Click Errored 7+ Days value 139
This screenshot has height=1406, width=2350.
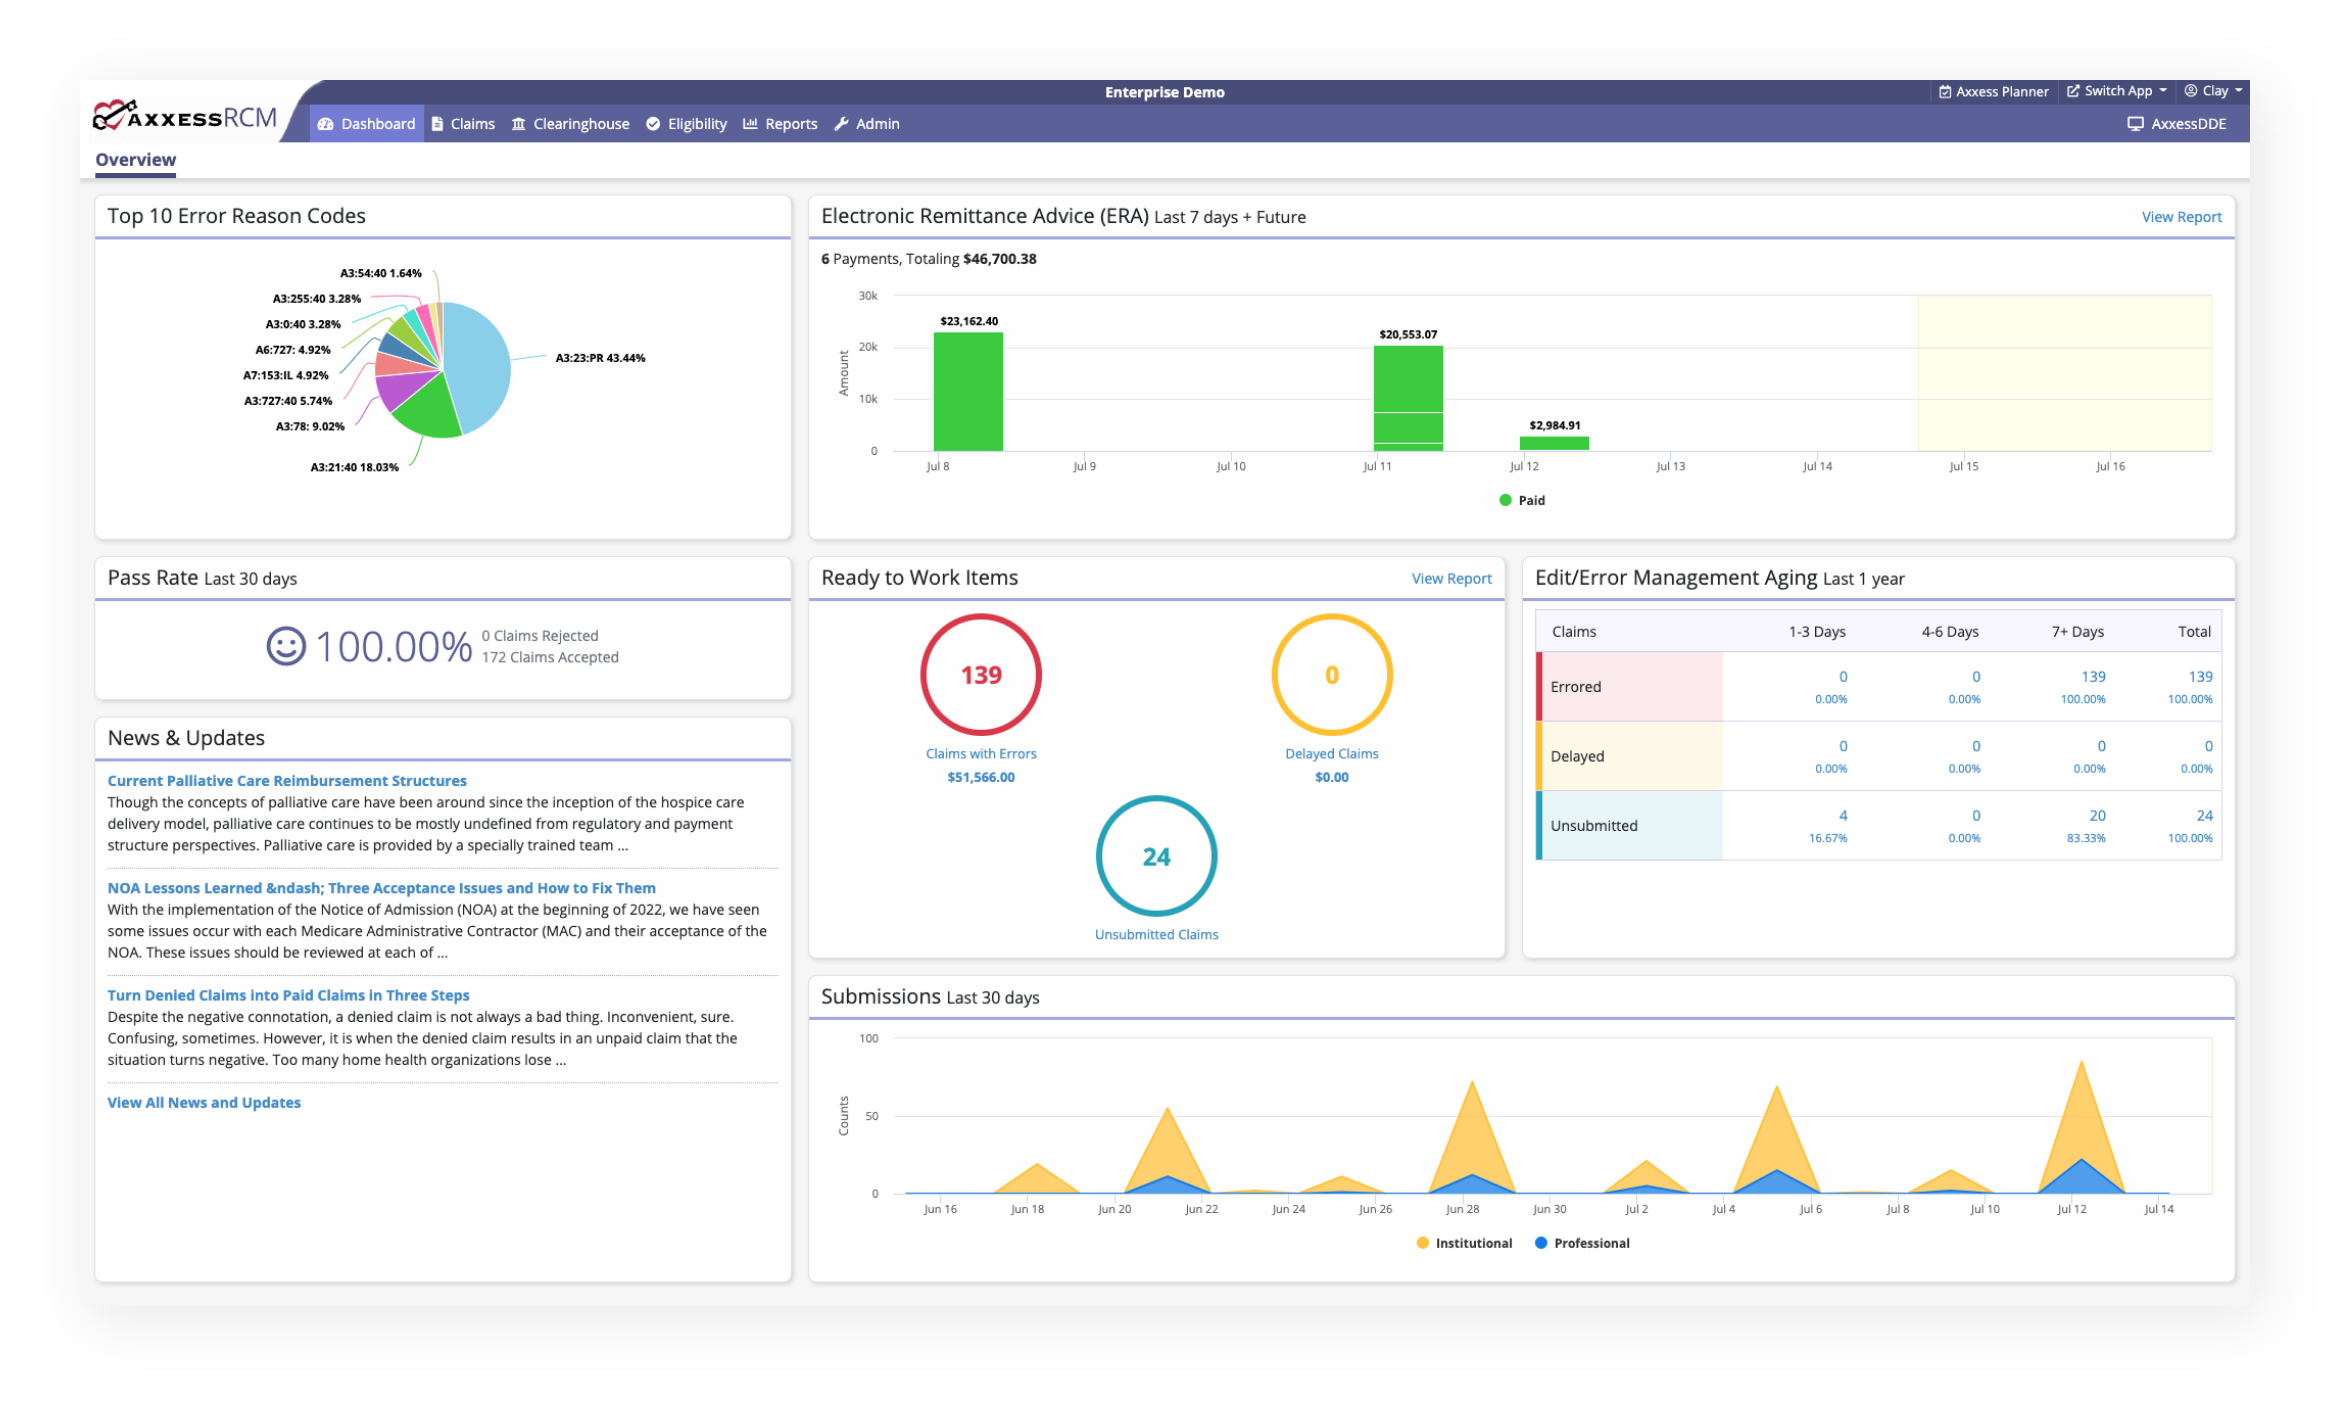2093,677
